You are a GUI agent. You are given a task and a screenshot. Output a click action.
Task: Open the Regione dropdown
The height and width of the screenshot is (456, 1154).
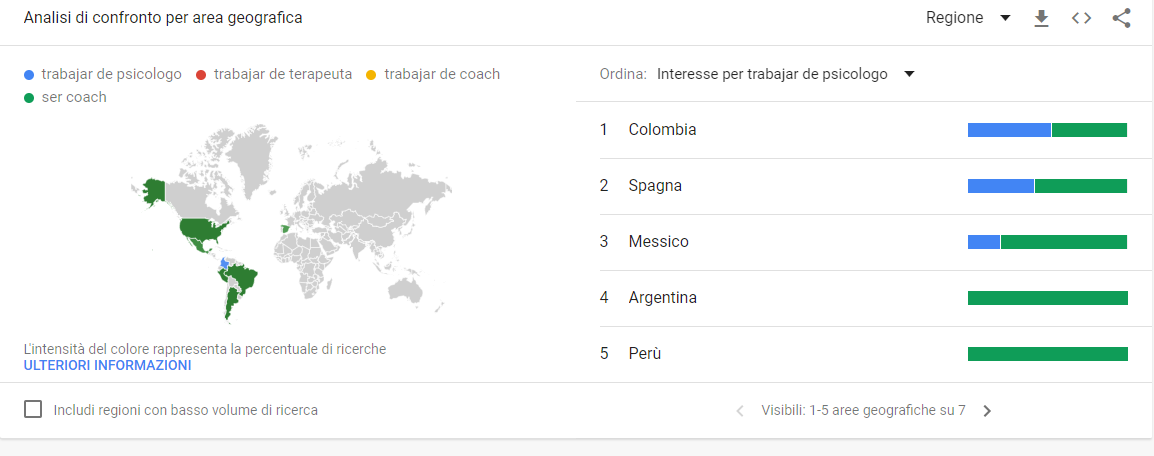click(x=968, y=18)
